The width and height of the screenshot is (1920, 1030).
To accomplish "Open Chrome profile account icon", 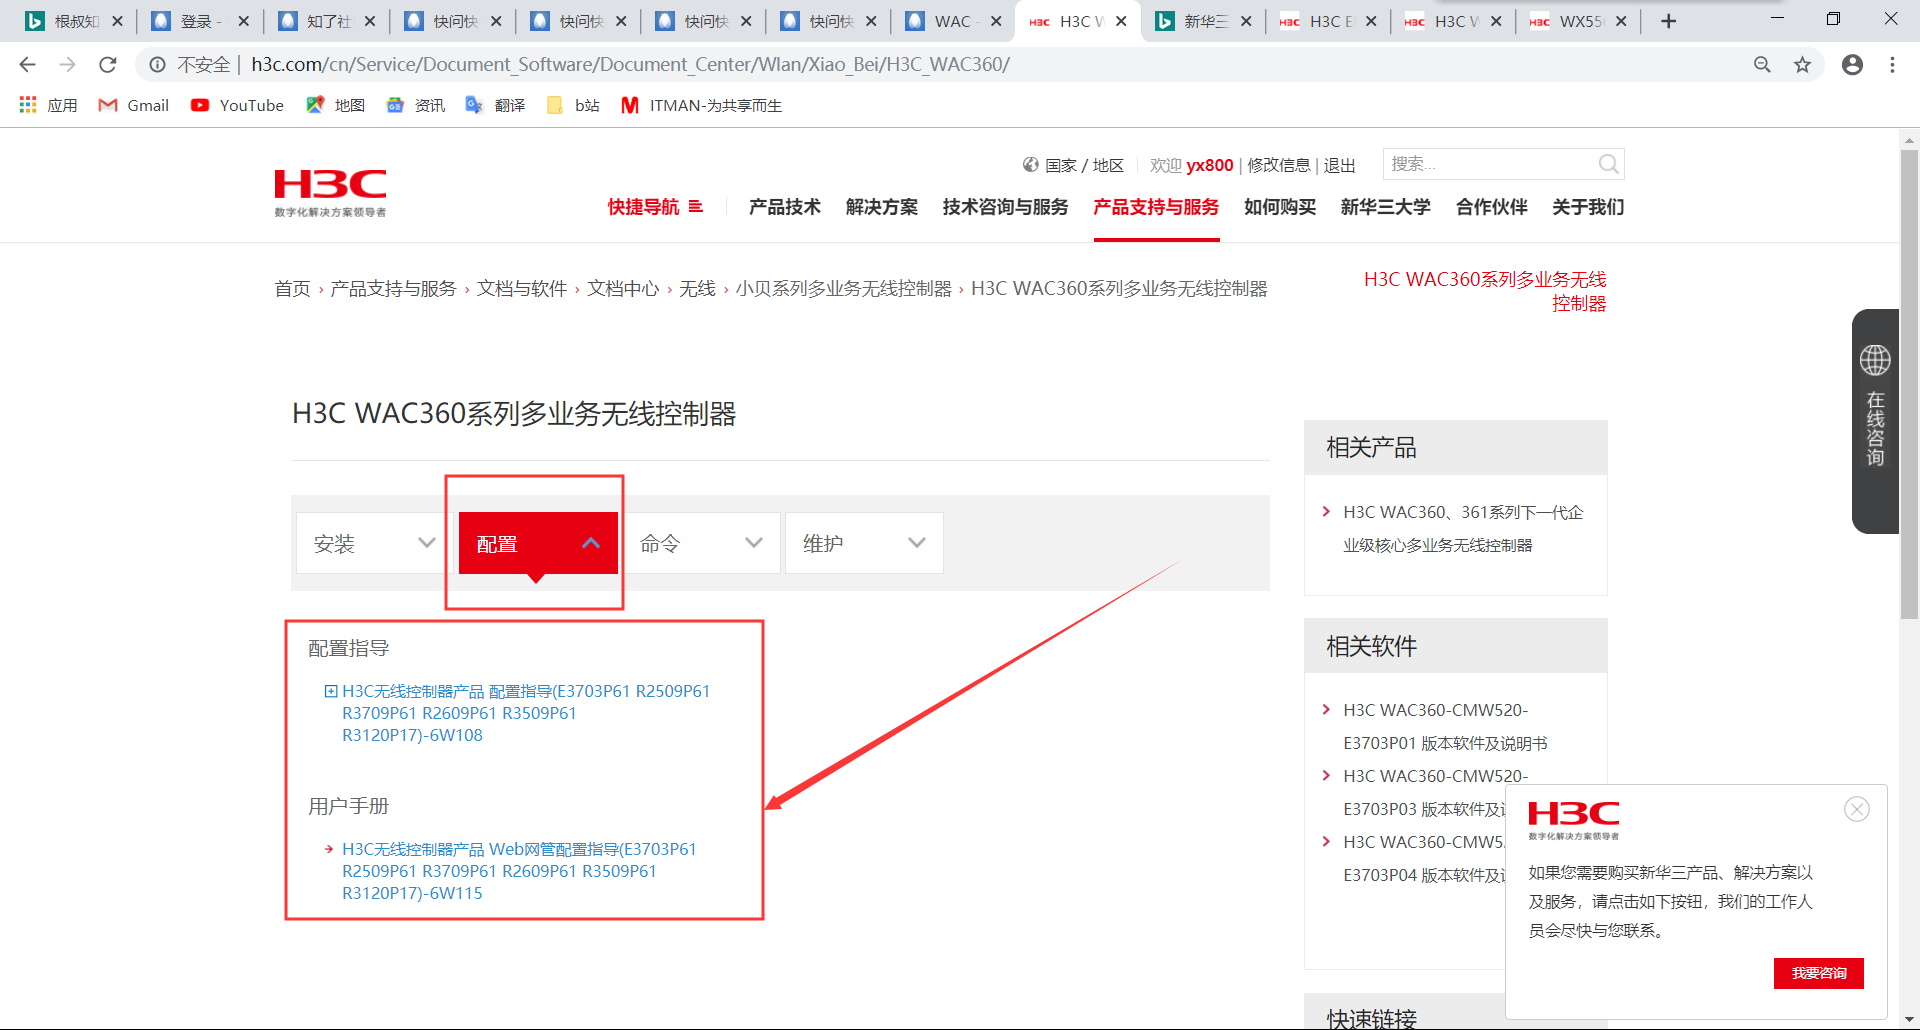I will pos(1852,65).
